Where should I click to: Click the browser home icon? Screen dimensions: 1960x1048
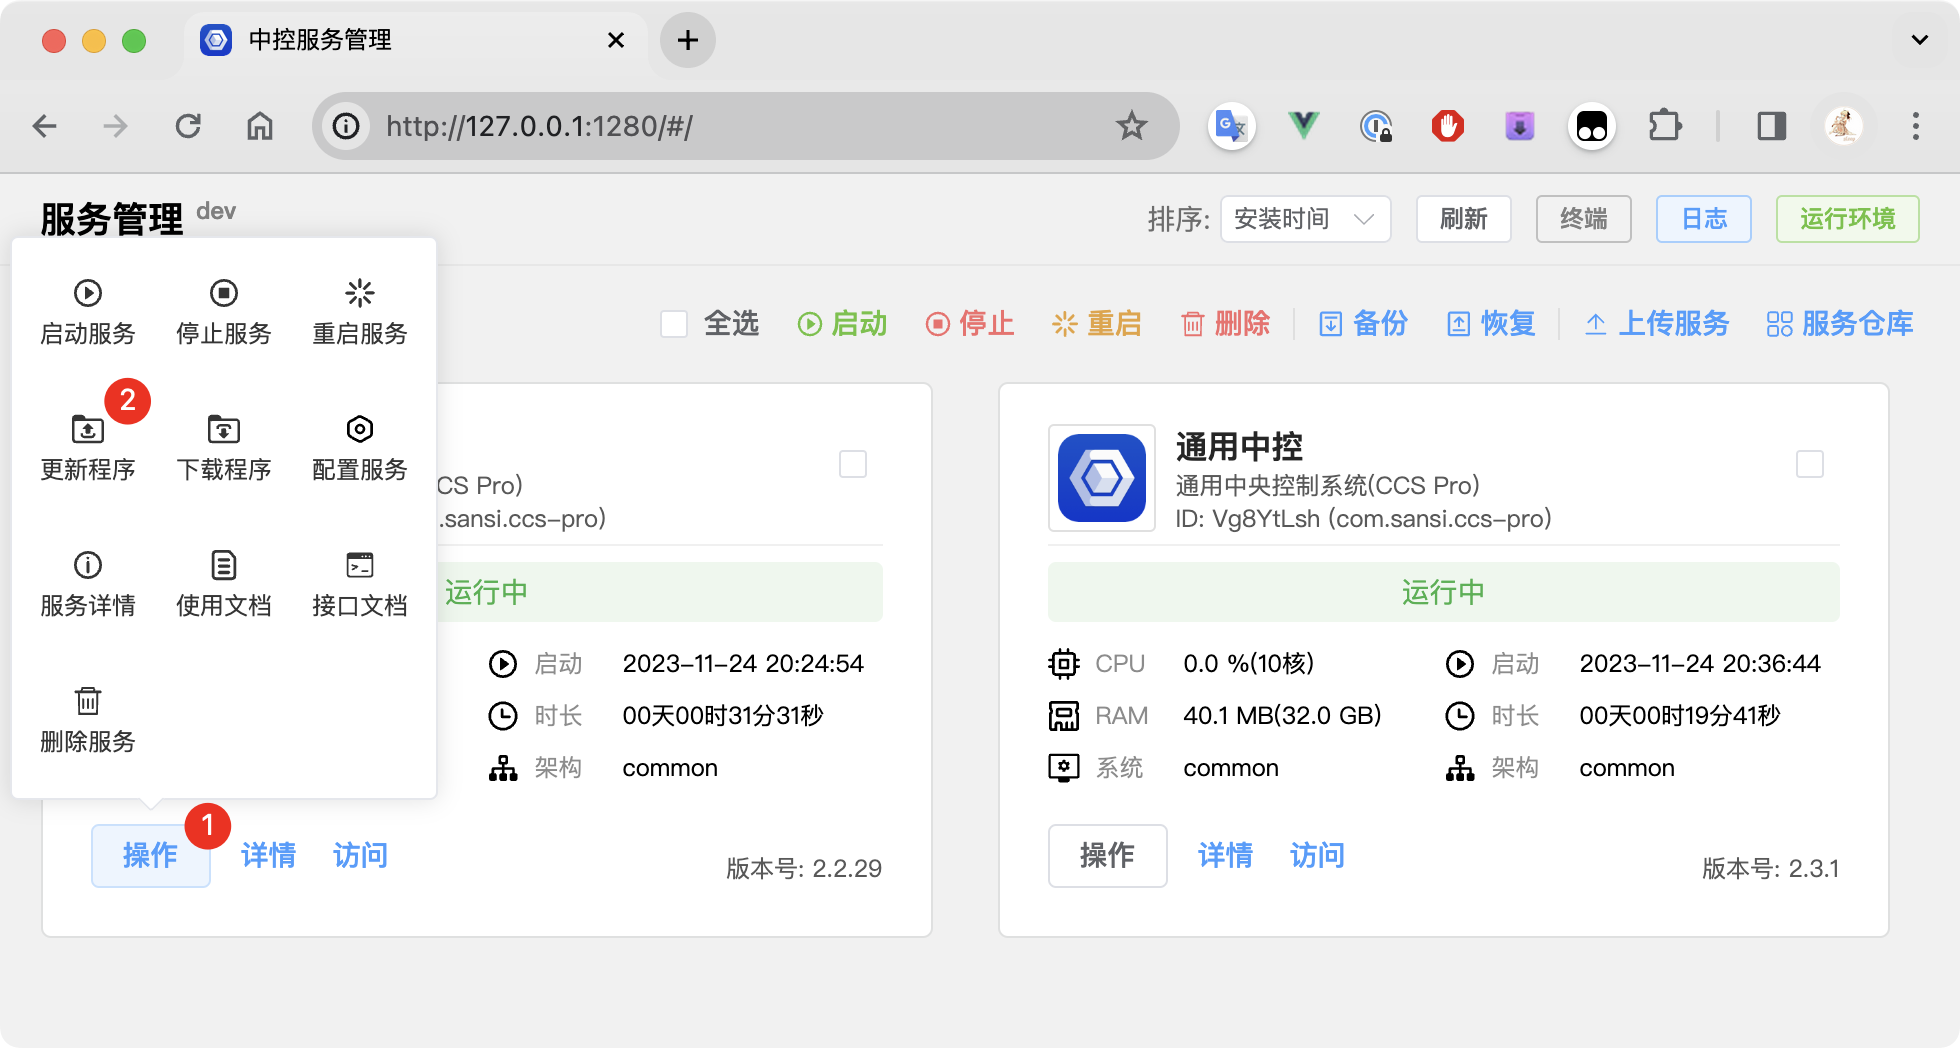[260, 126]
